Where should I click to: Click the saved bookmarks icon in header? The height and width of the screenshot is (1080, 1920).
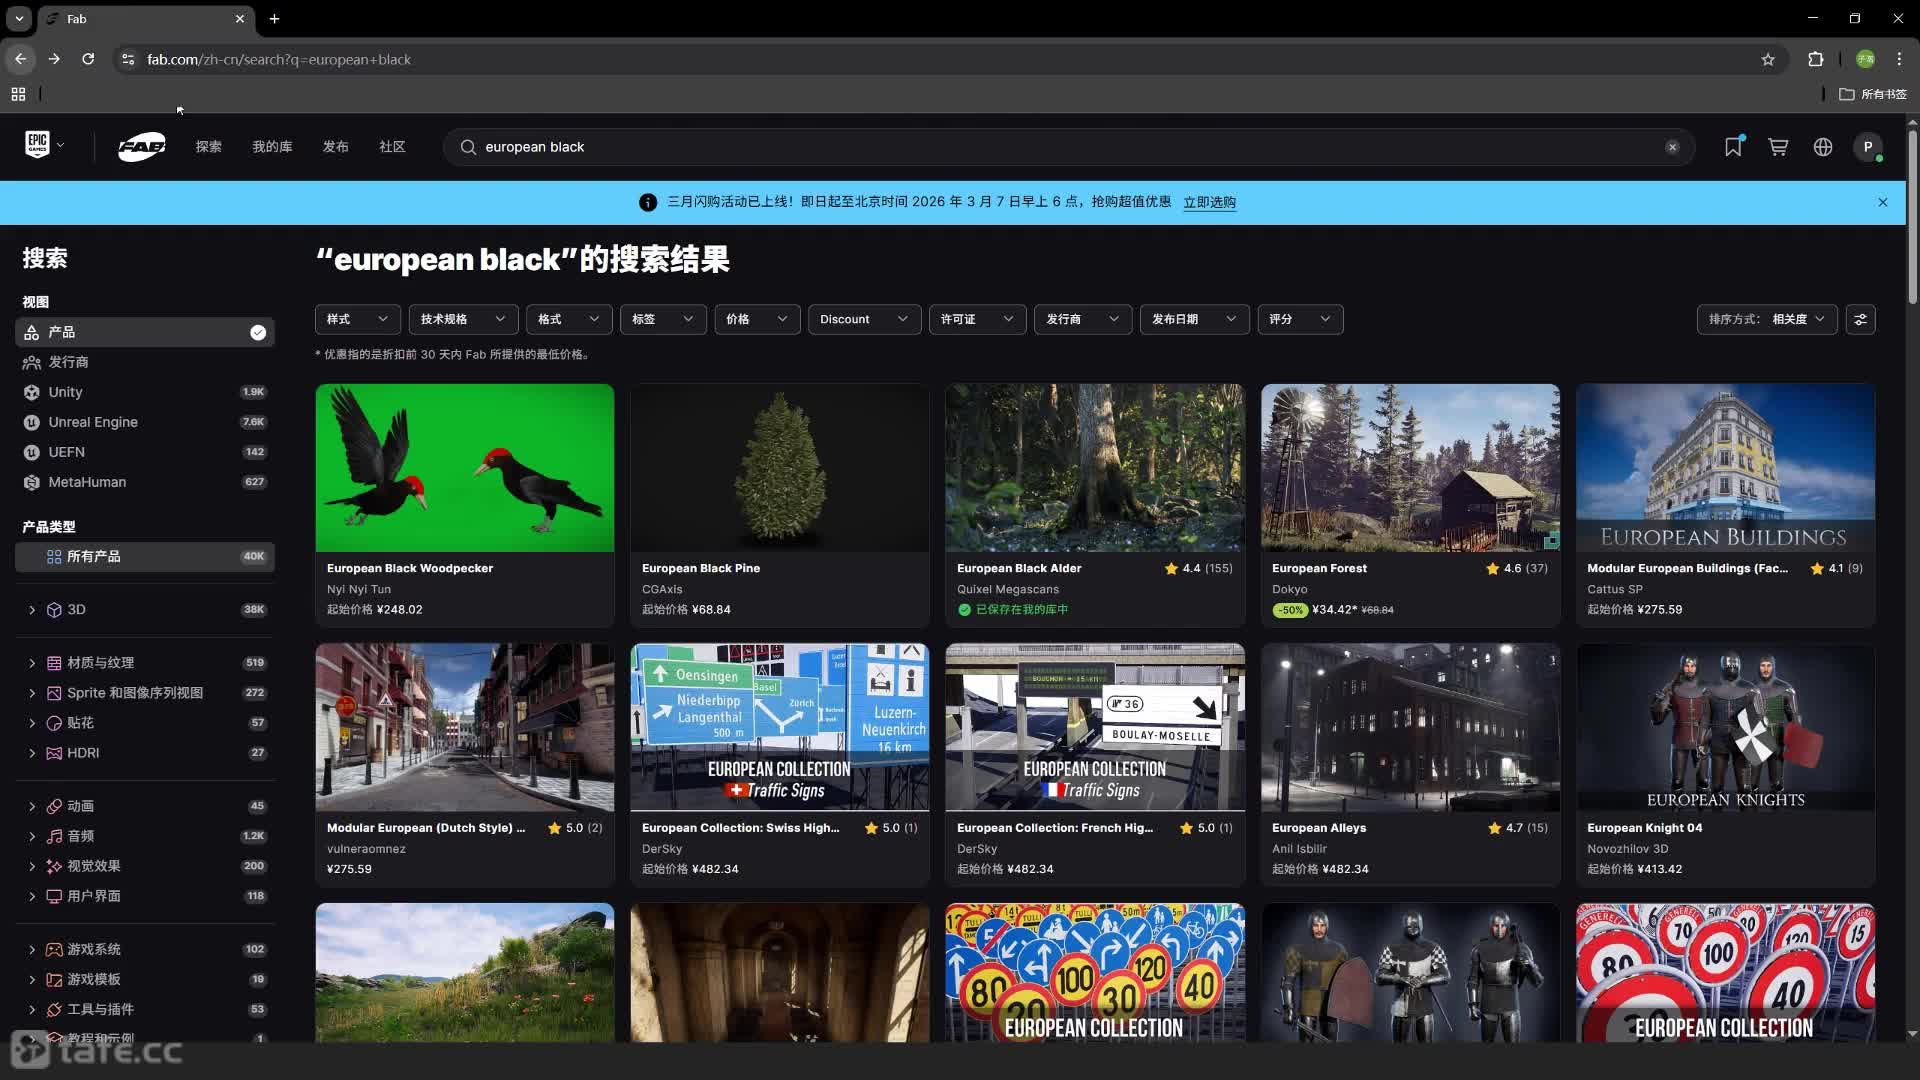1733,147
